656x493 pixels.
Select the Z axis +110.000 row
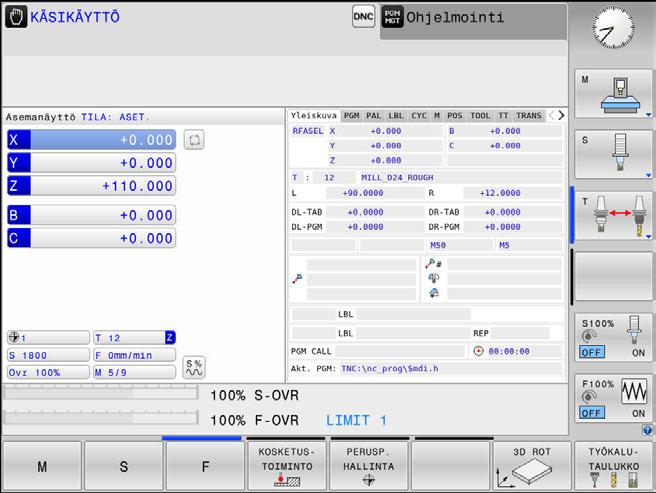(92, 186)
